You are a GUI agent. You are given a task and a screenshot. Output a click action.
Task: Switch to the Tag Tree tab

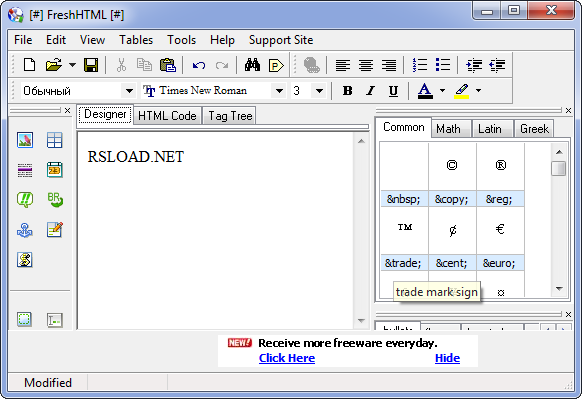[x=230, y=116]
